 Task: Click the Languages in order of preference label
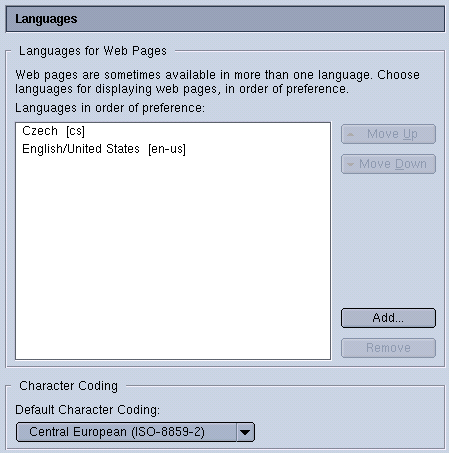point(110,108)
